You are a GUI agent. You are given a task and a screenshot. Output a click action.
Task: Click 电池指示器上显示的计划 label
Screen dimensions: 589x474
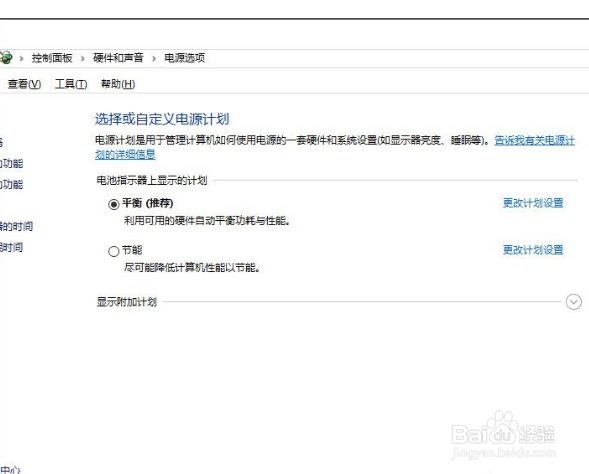(152, 180)
